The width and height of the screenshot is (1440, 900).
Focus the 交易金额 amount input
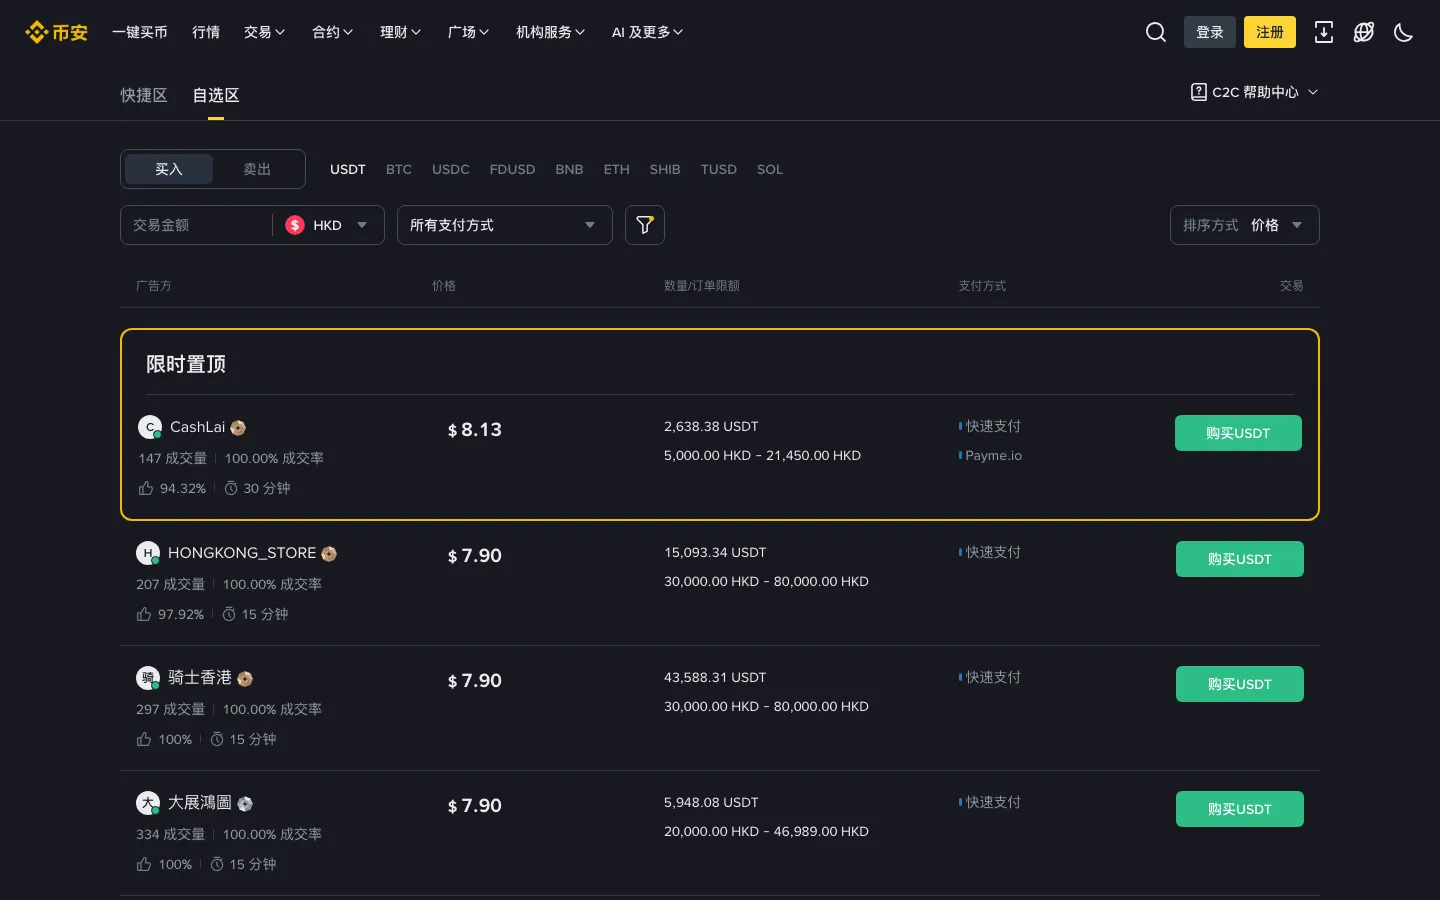pyautogui.click(x=196, y=225)
